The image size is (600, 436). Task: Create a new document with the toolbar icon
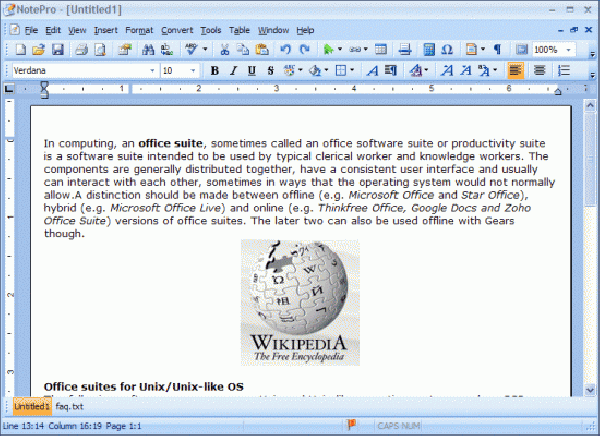tap(21, 49)
